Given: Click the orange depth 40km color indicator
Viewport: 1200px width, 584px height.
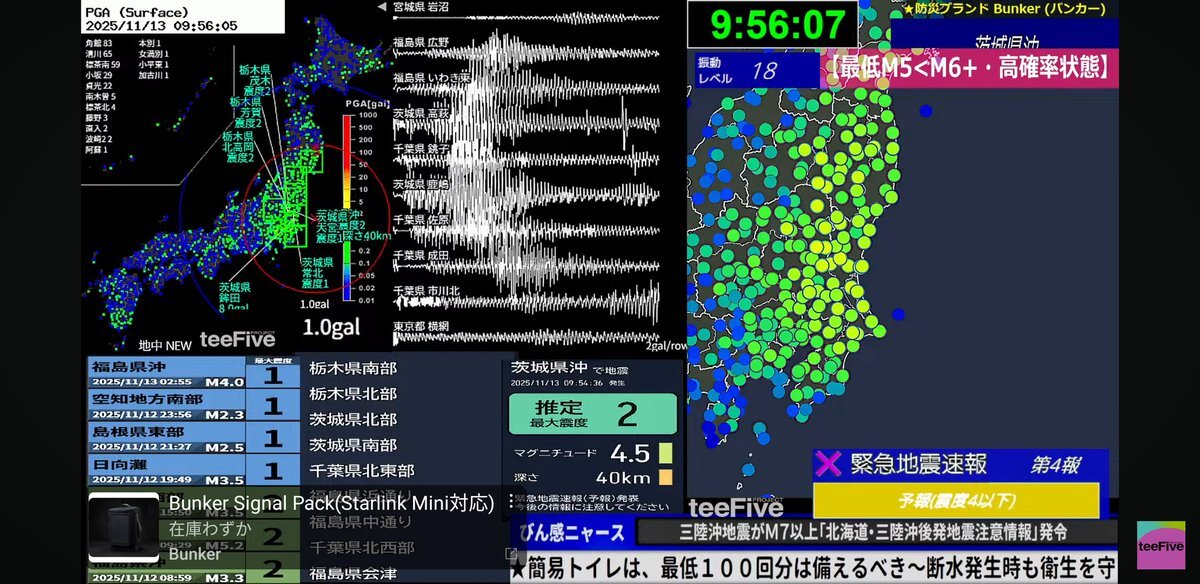Looking at the screenshot, I should (x=665, y=477).
